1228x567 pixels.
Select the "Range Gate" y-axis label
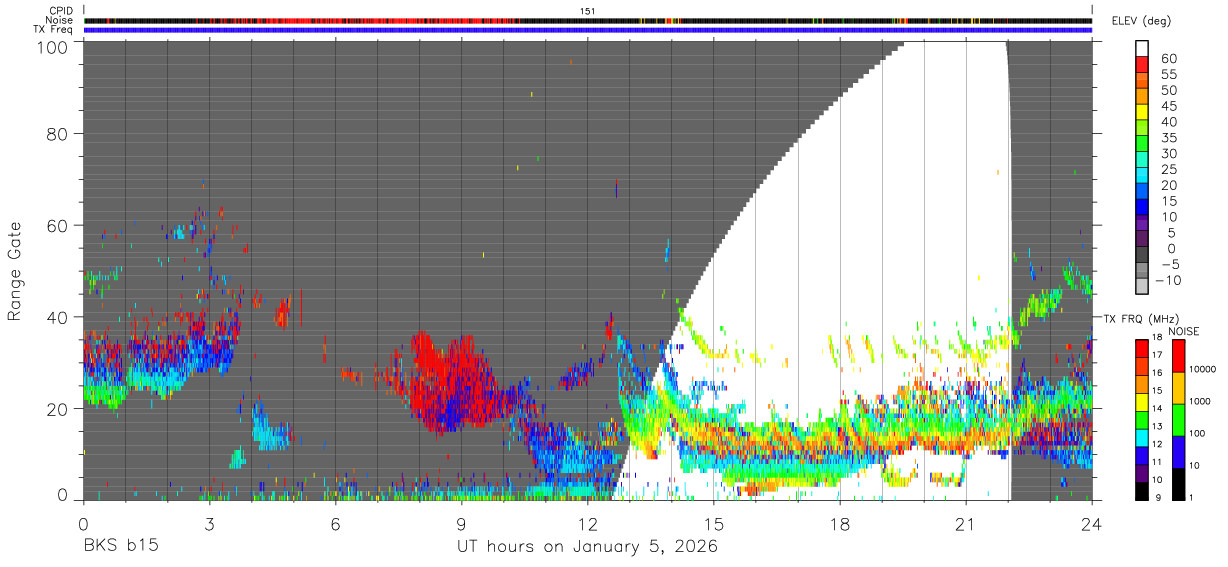[x=15, y=272]
